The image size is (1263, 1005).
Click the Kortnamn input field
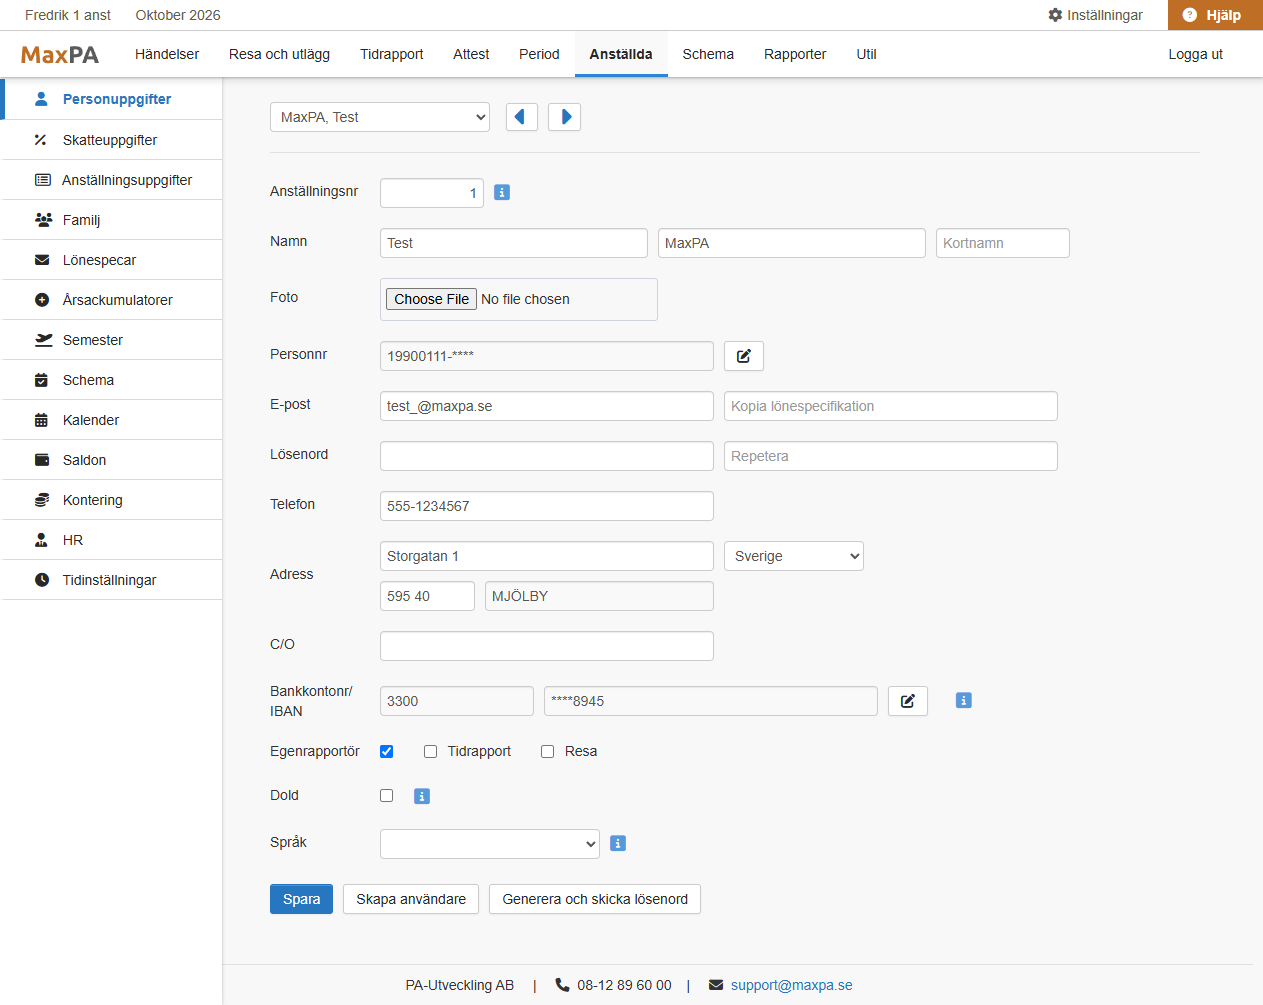(x=1003, y=243)
